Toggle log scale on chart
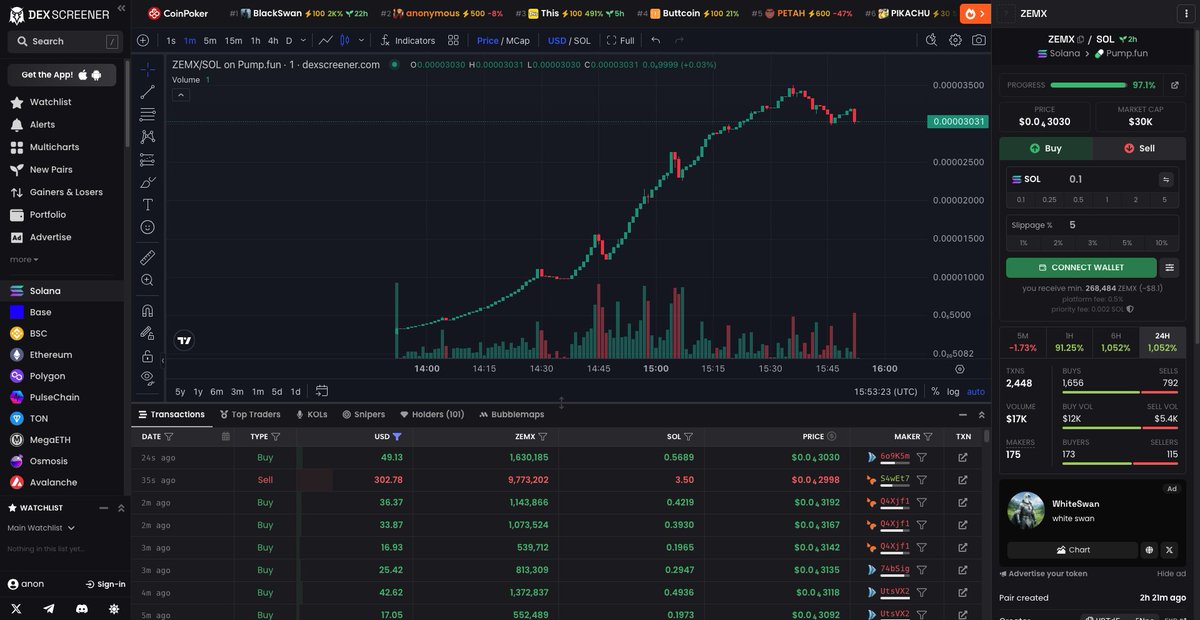 953,391
